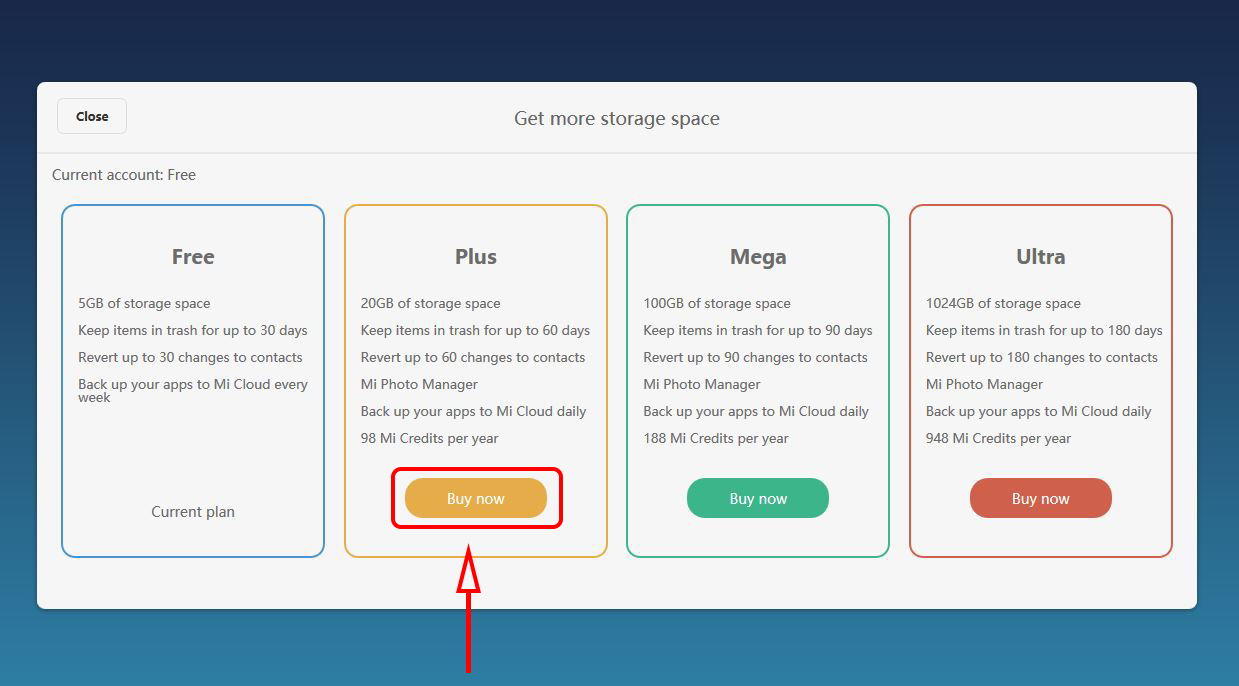Click the 98 Mi Credits per year line
The width and height of the screenshot is (1239, 686).
(429, 438)
